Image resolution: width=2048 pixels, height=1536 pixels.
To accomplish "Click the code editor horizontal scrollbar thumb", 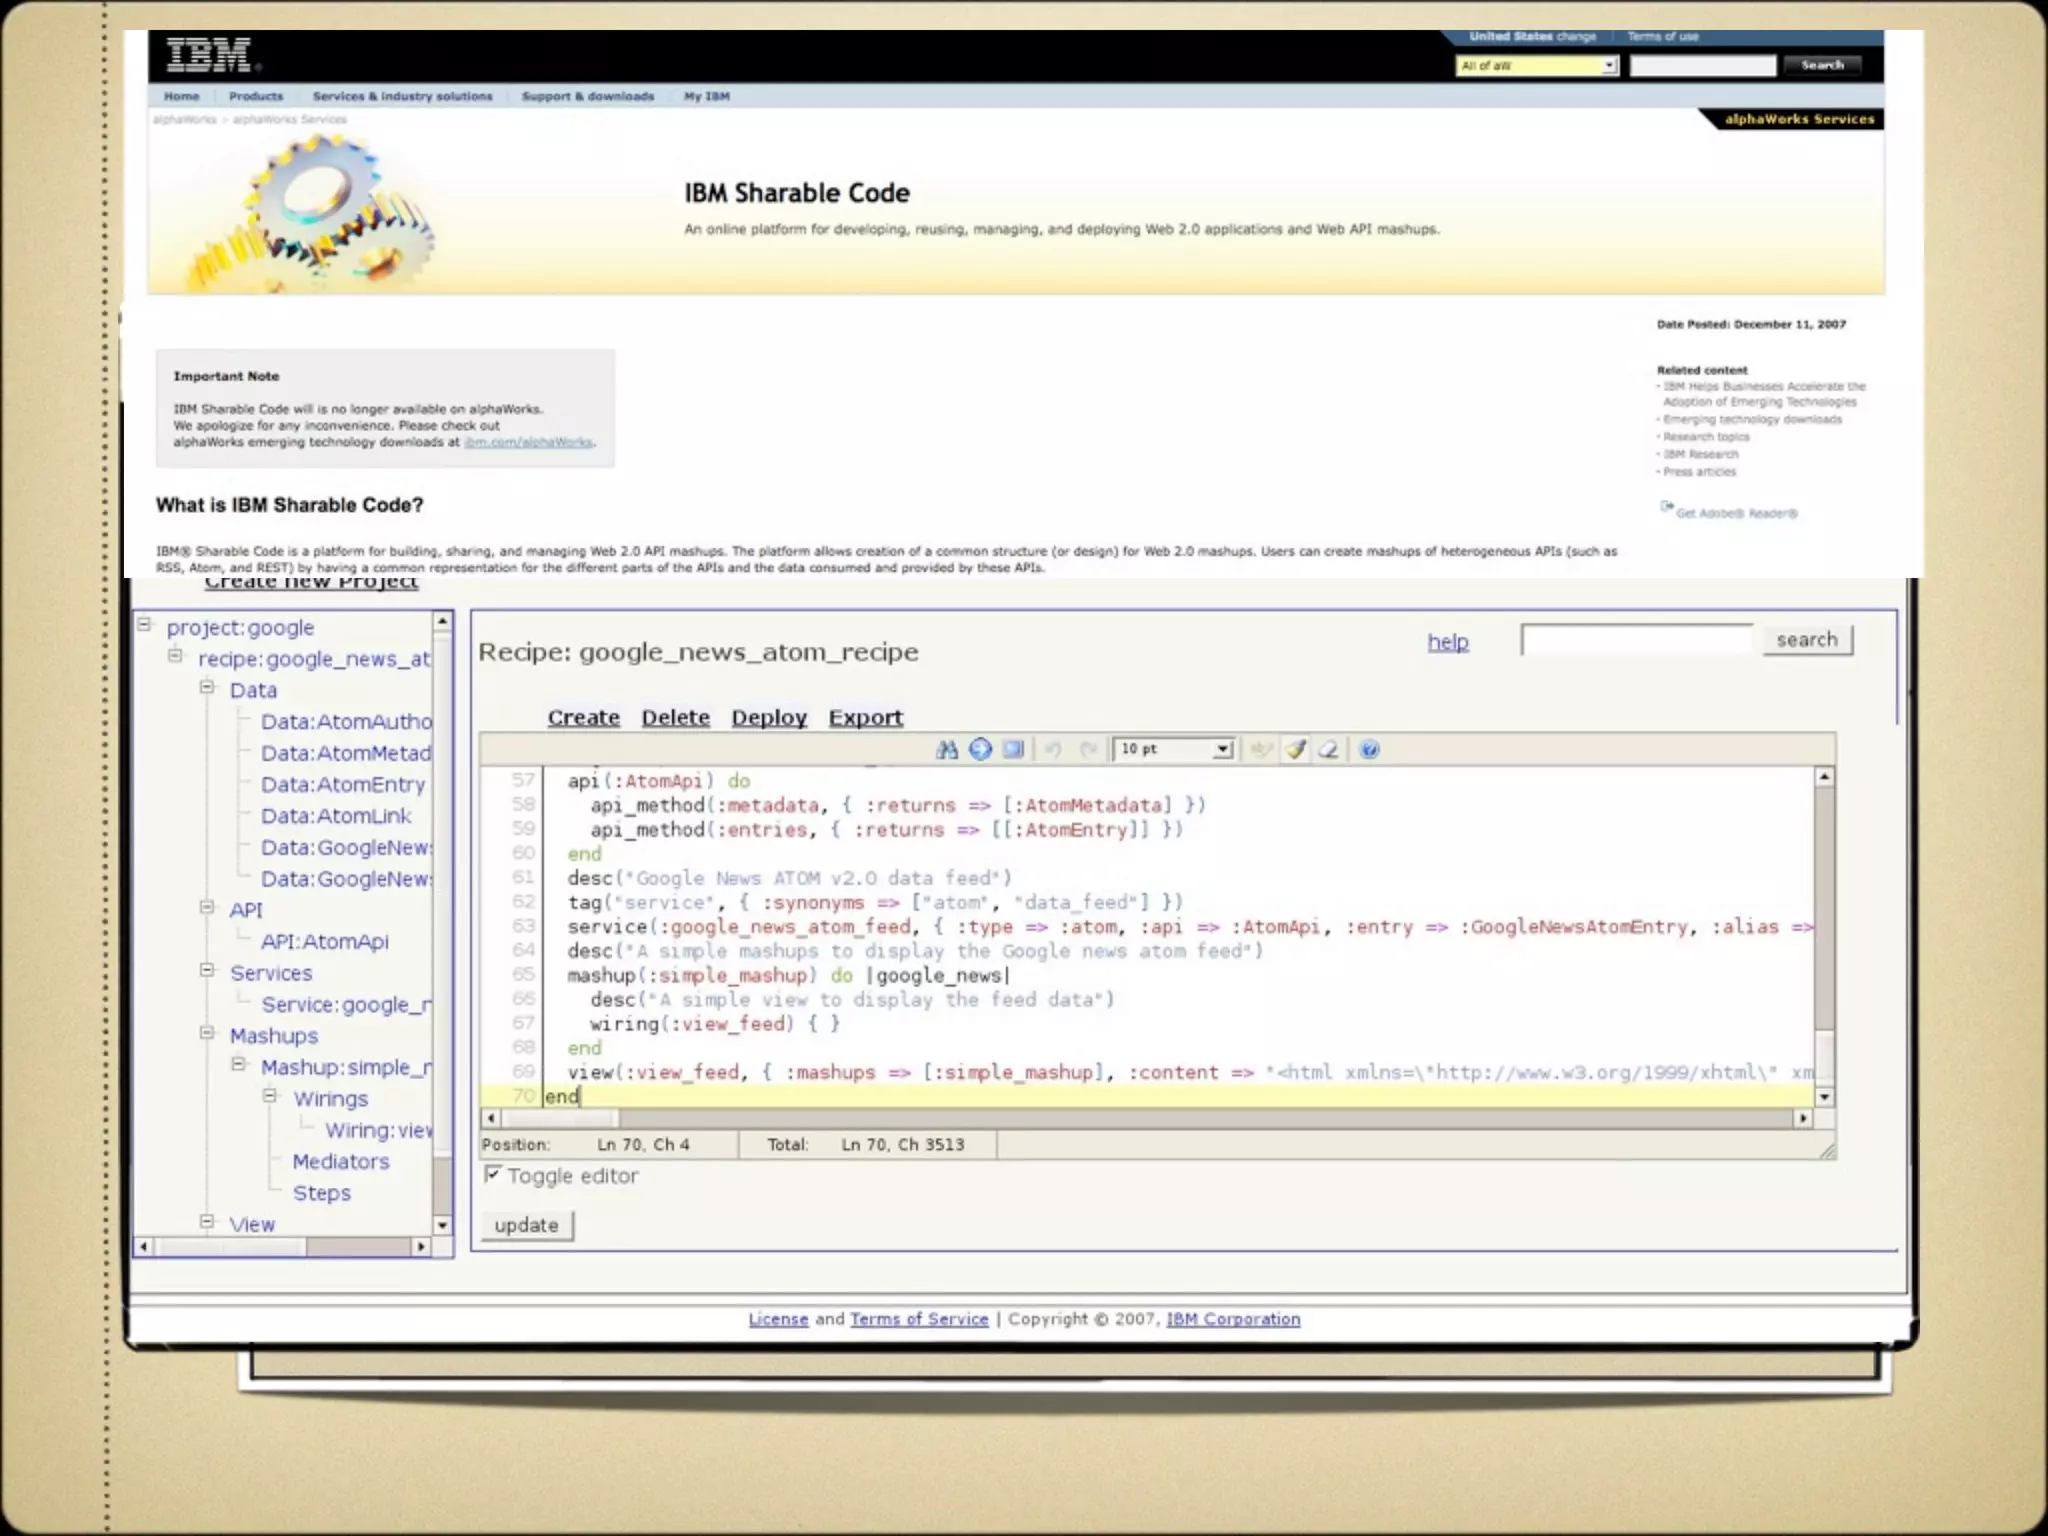I will (x=559, y=1118).
